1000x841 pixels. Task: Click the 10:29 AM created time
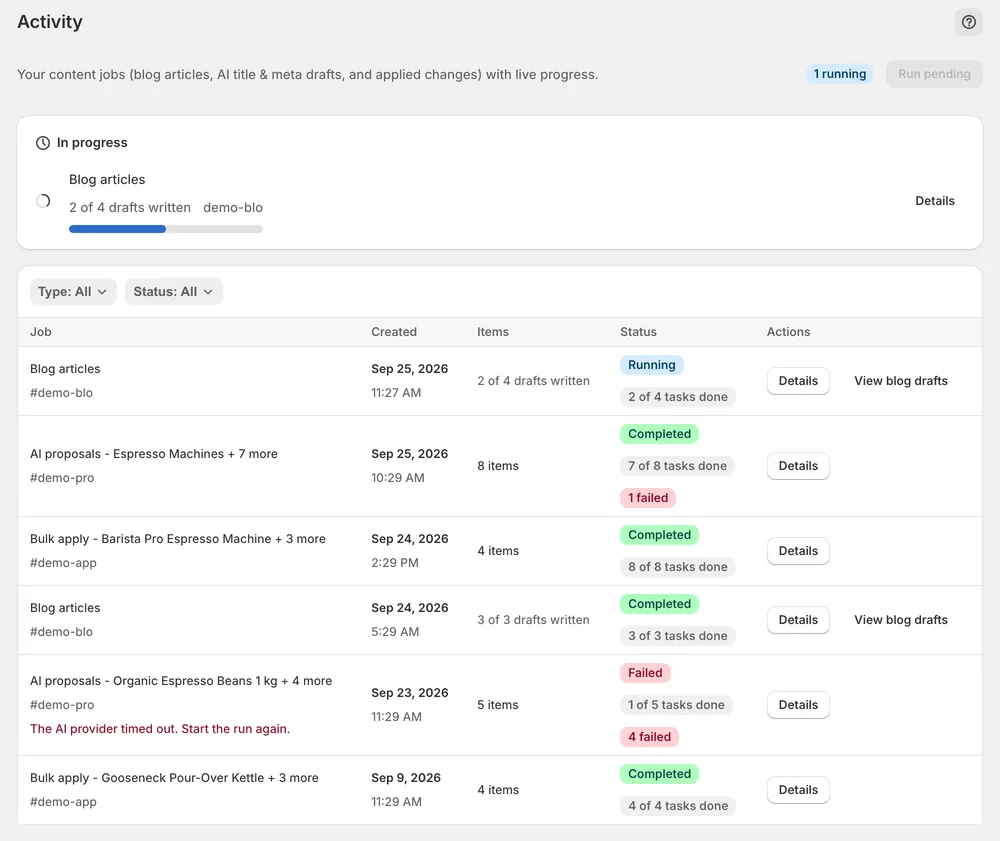398,478
